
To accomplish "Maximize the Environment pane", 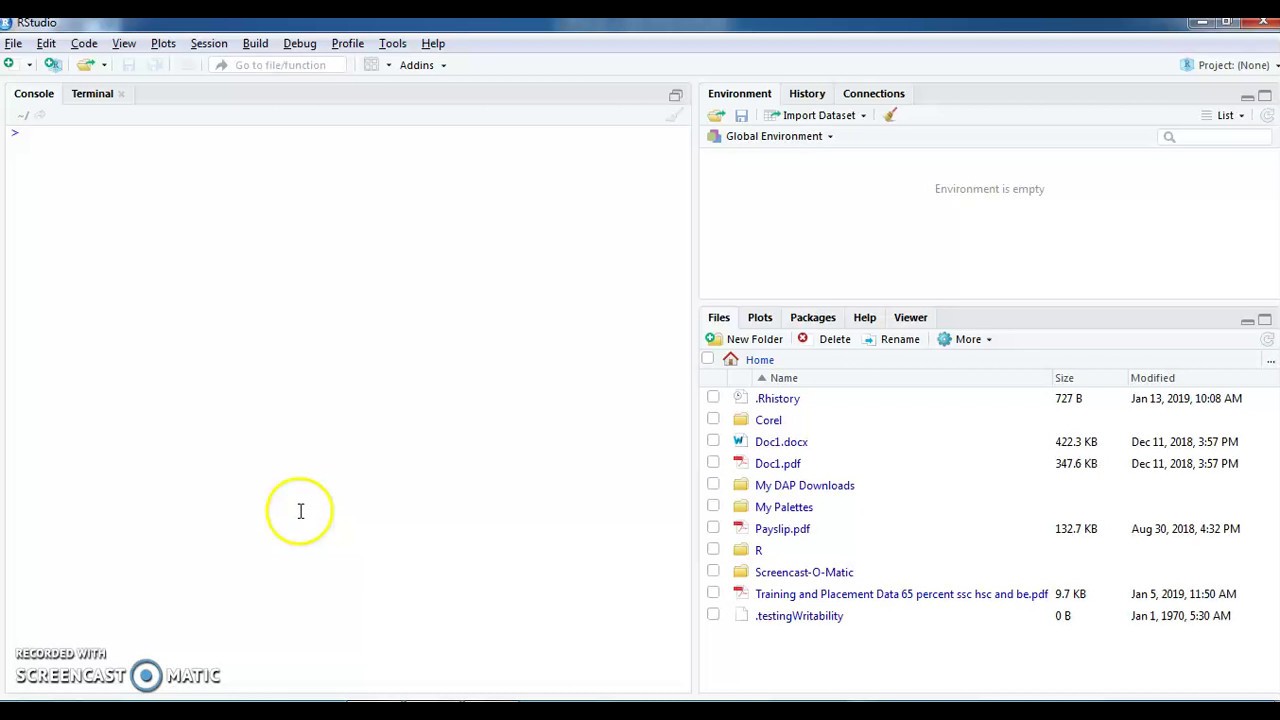I will point(1265,96).
